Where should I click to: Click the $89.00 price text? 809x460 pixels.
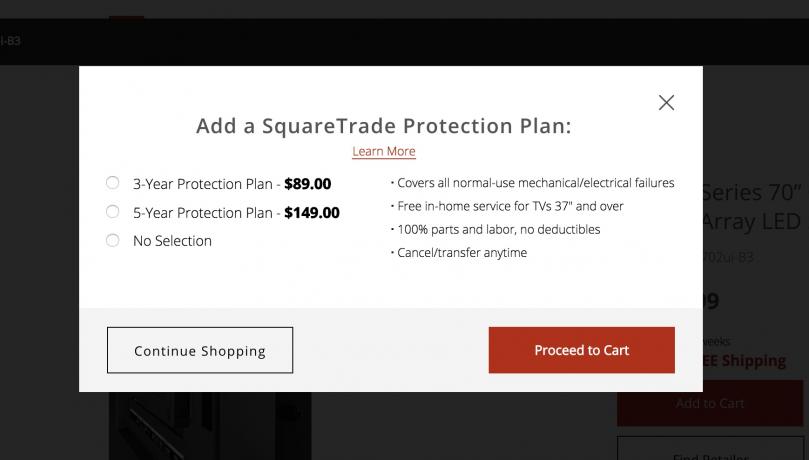click(307, 184)
